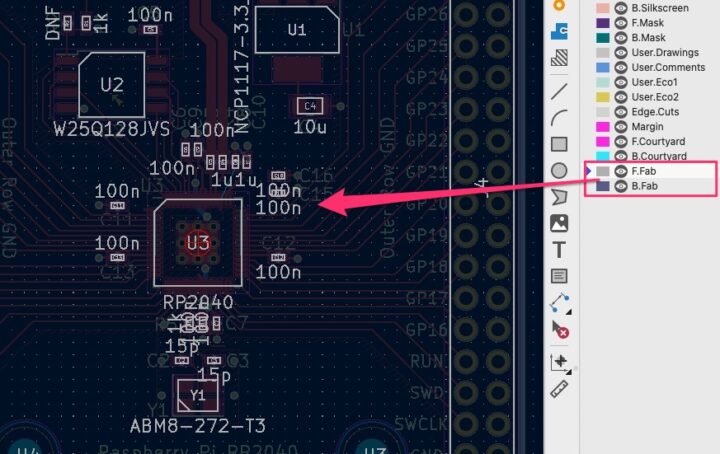720x454 pixels.
Task: Click the Margin layer color swatch
Action: [603, 127]
